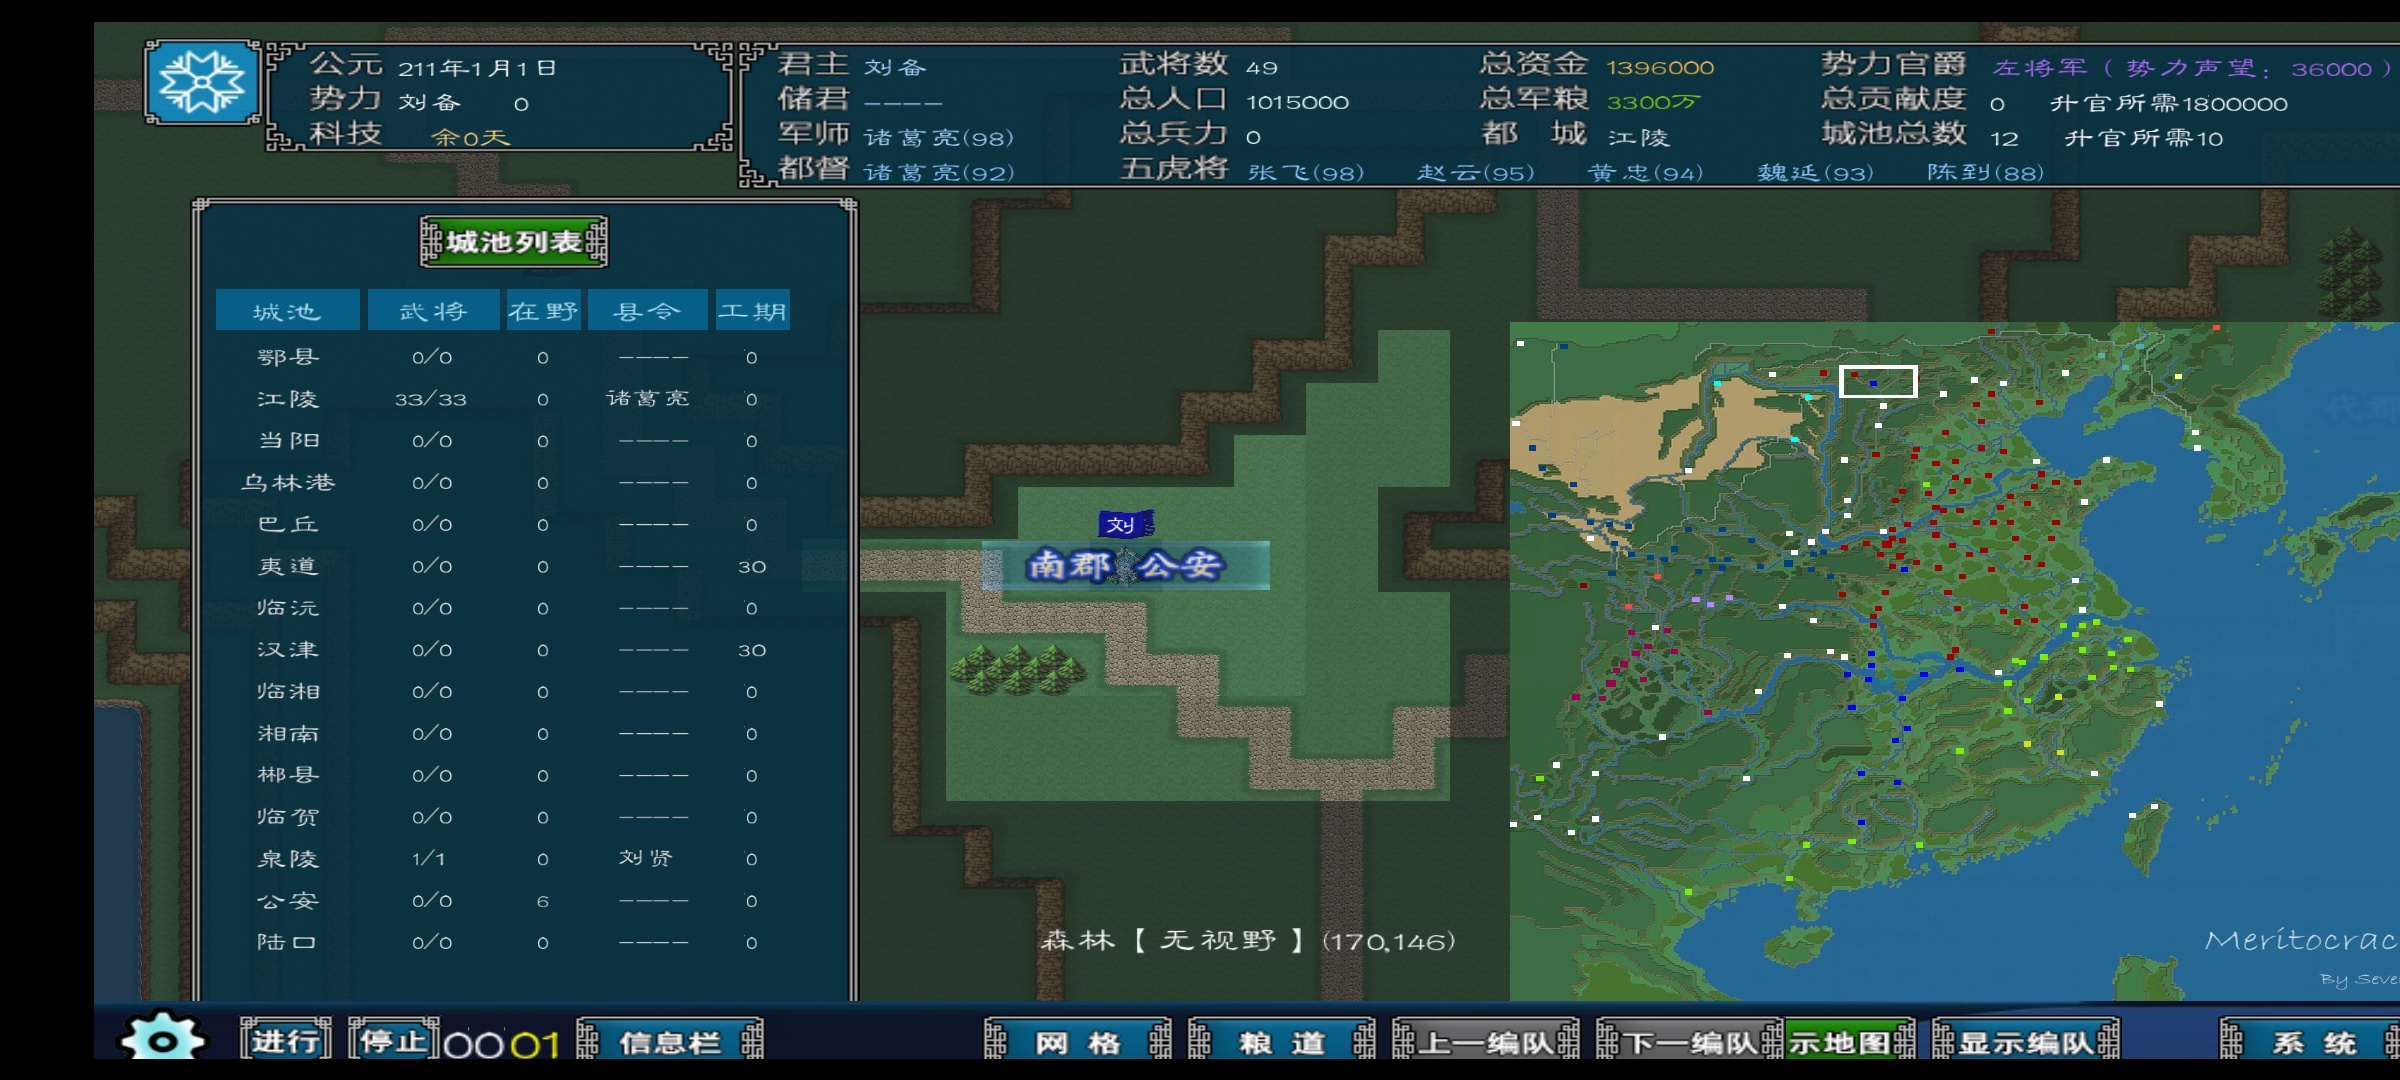Toggle 显示编队 show formations

click(2026, 1042)
